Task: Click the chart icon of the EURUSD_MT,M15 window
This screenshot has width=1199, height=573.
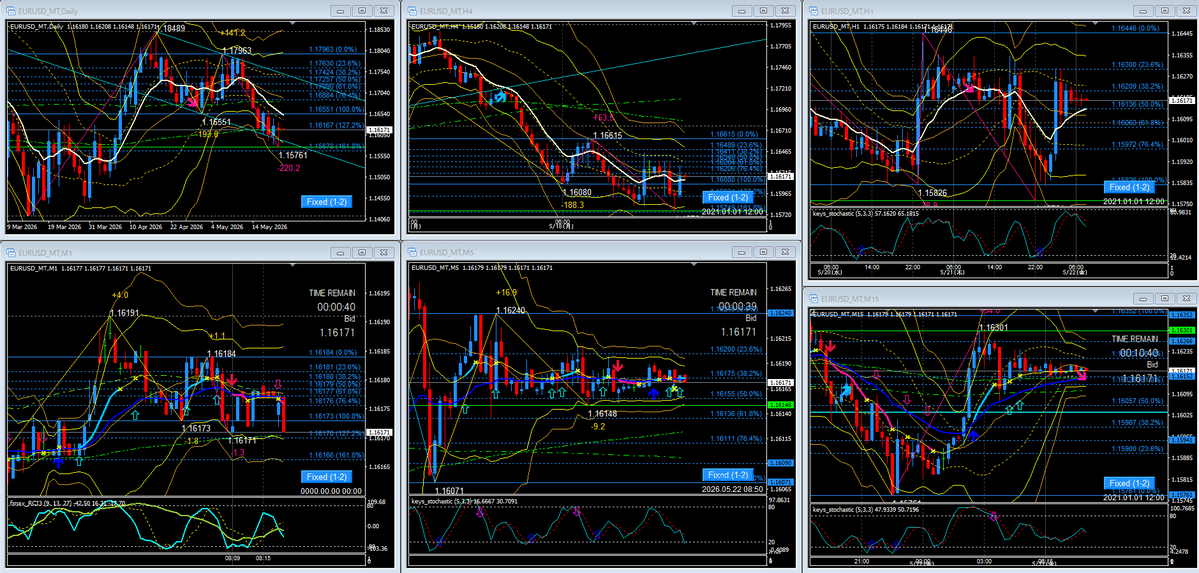Action: tap(813, 298)
